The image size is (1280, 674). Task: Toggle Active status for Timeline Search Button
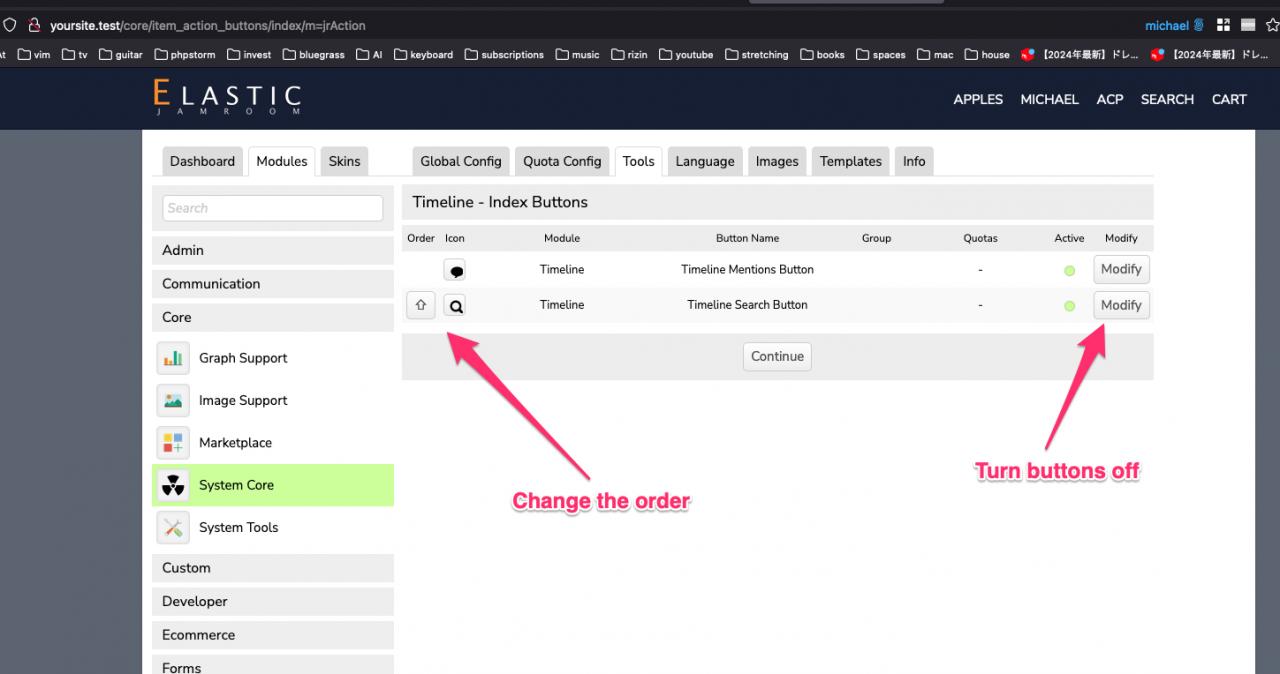1069,306
